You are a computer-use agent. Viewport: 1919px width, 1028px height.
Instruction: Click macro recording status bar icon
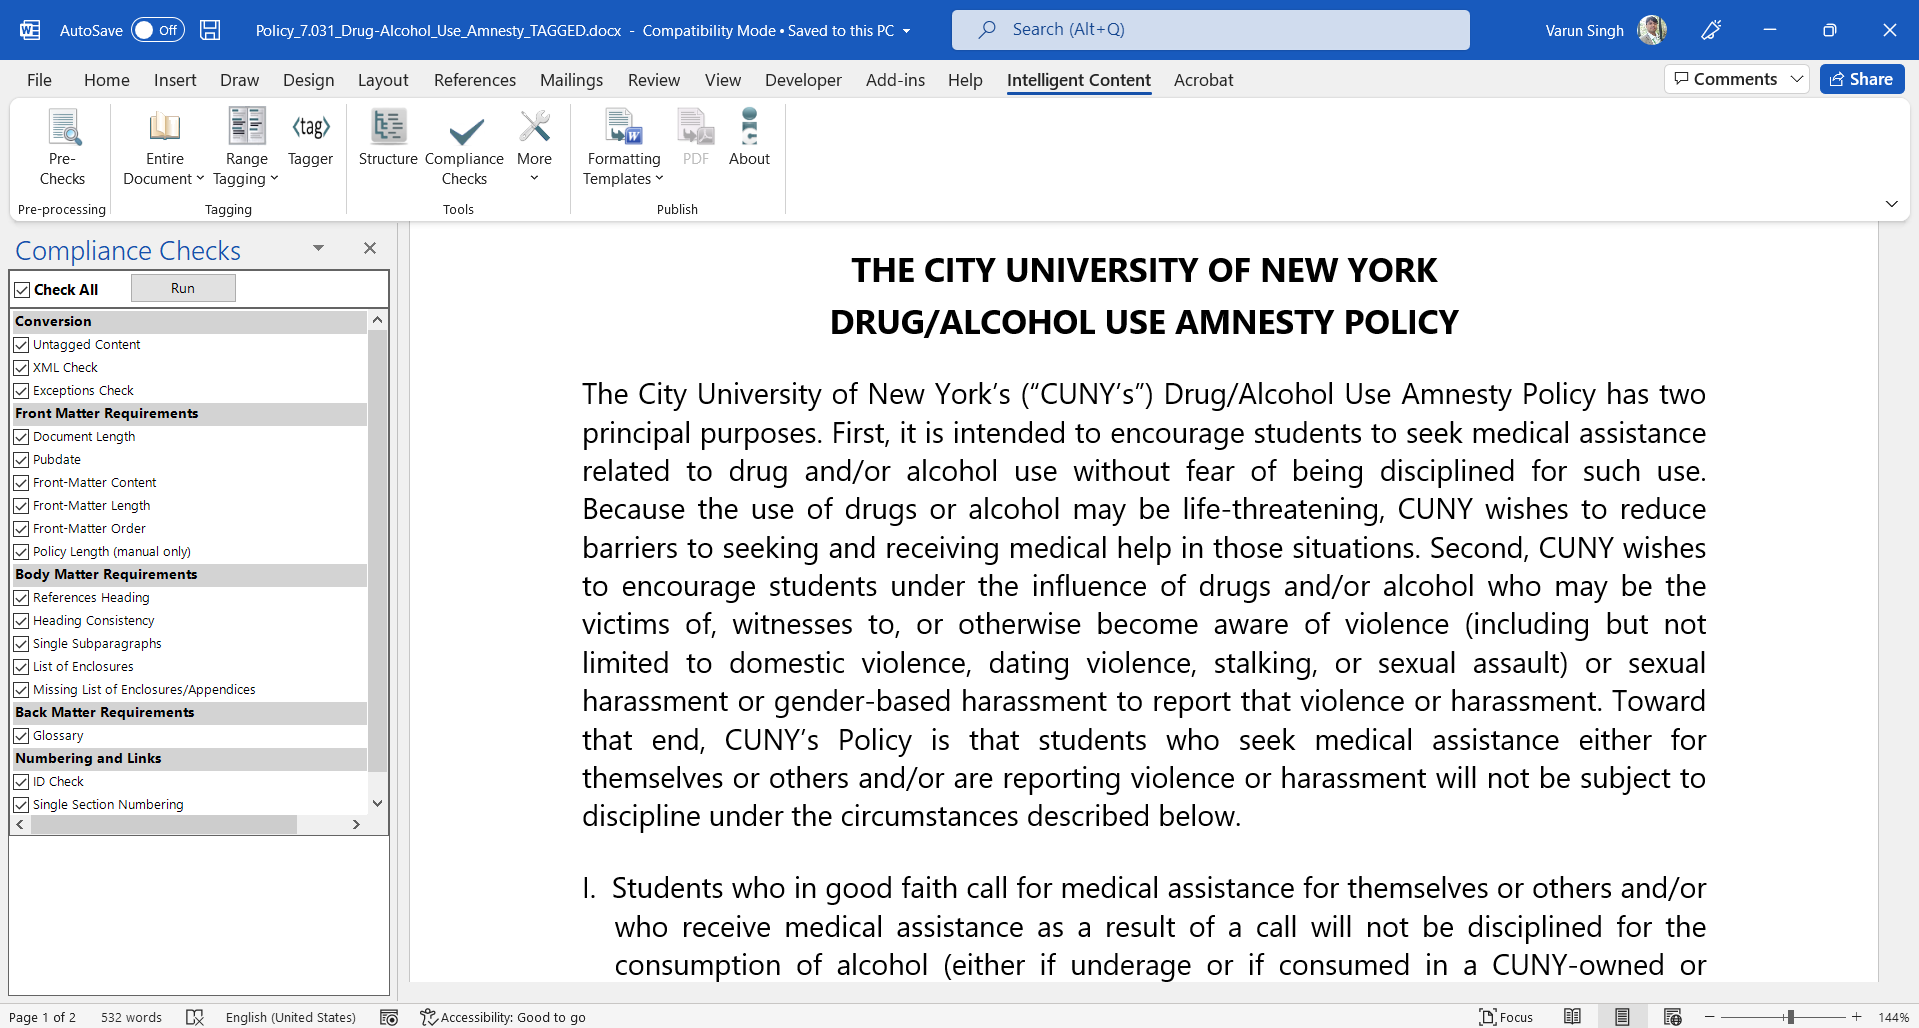[x=389, y=1017]
